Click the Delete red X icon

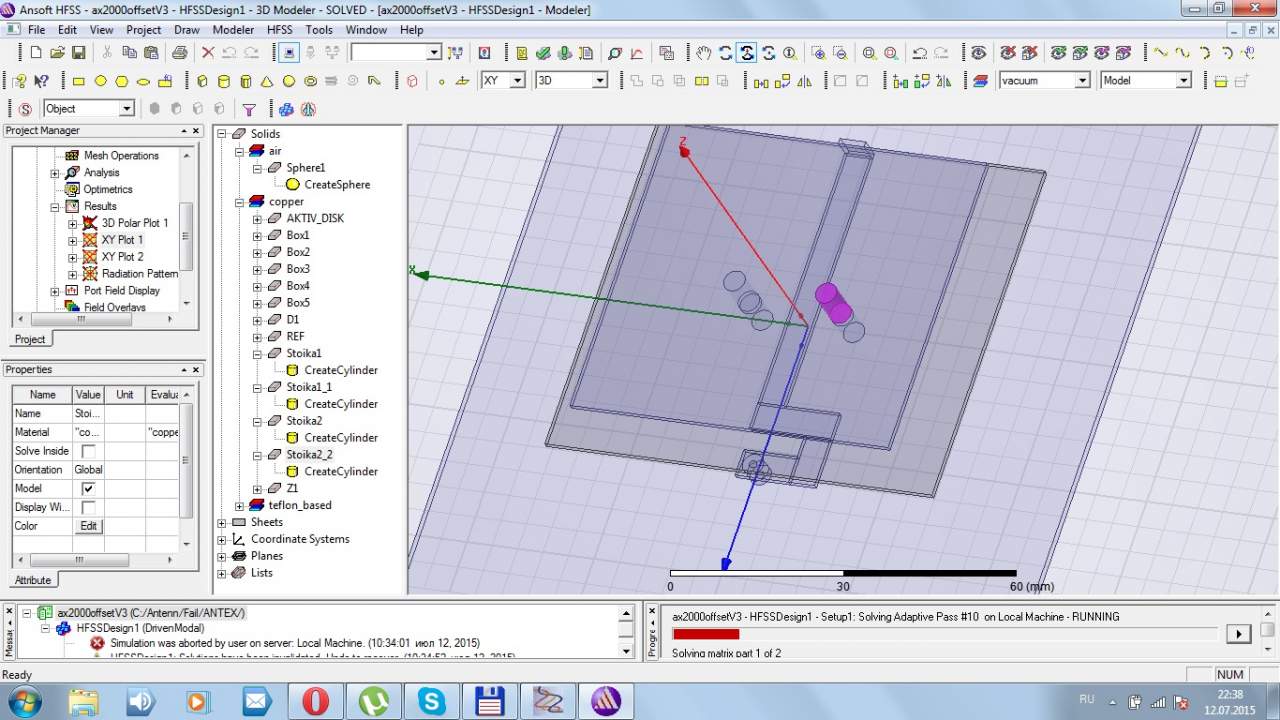tap(208, 53)
